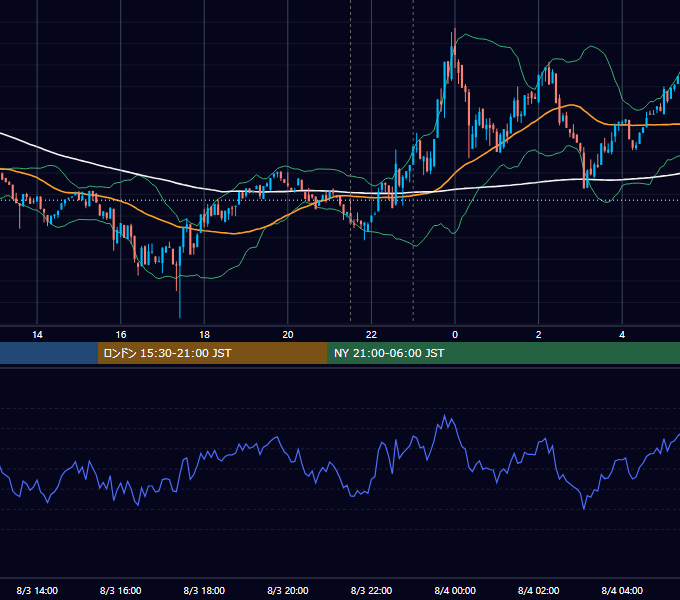Click the blue session bar before the London session
Image resolution: width=680 pixels, height=600 pixels.
[x=49, y=353]
